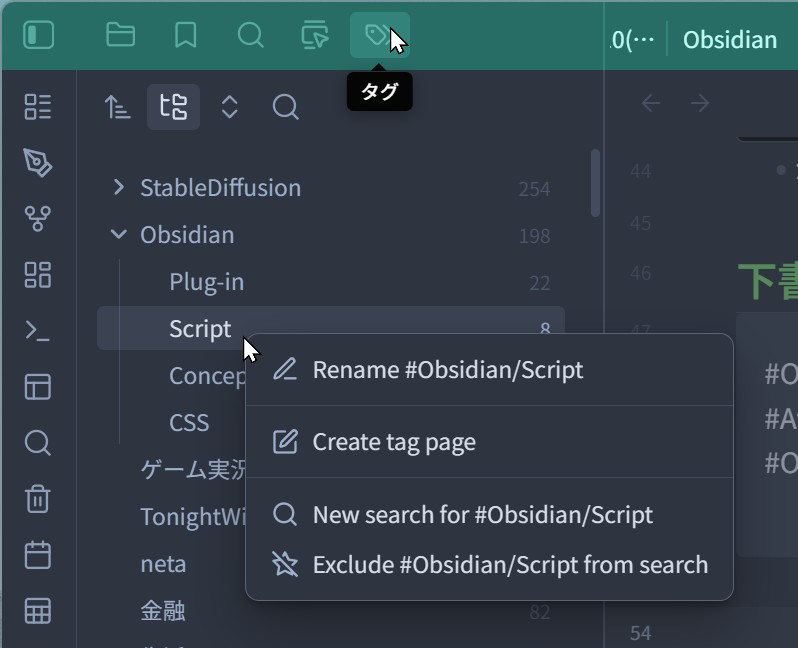Toggle nested tags tree view
The height and width of the screenshot is (648, 798).
coord(174,107)
